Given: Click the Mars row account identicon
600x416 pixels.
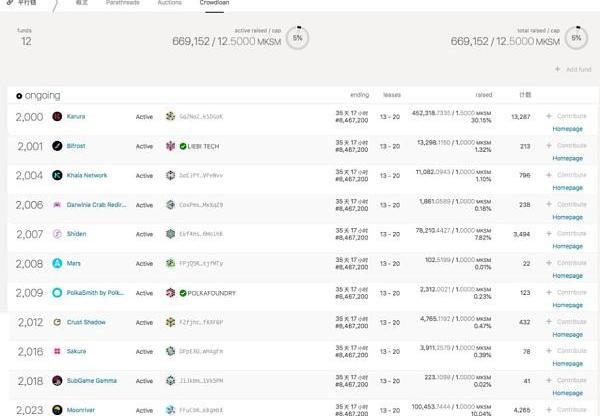Looking at the screenshot, I should [x=170, y=263].
